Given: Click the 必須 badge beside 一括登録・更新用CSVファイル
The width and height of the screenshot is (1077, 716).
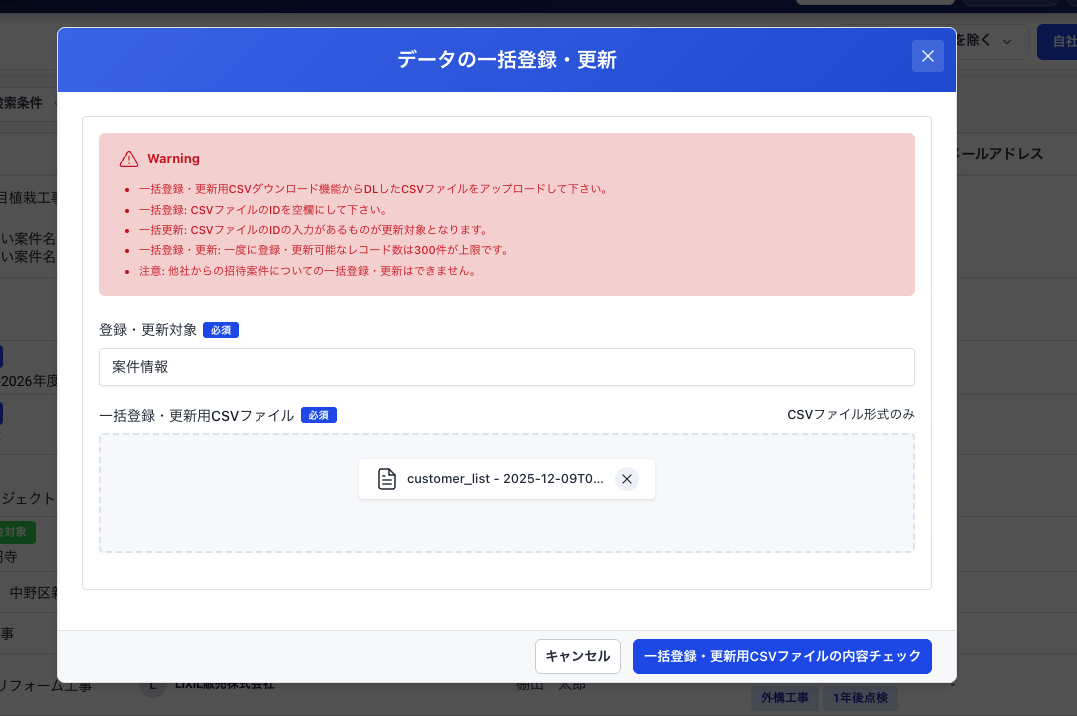Looking at the screenshot, I should pyautogui.click(x=318, y=415).
